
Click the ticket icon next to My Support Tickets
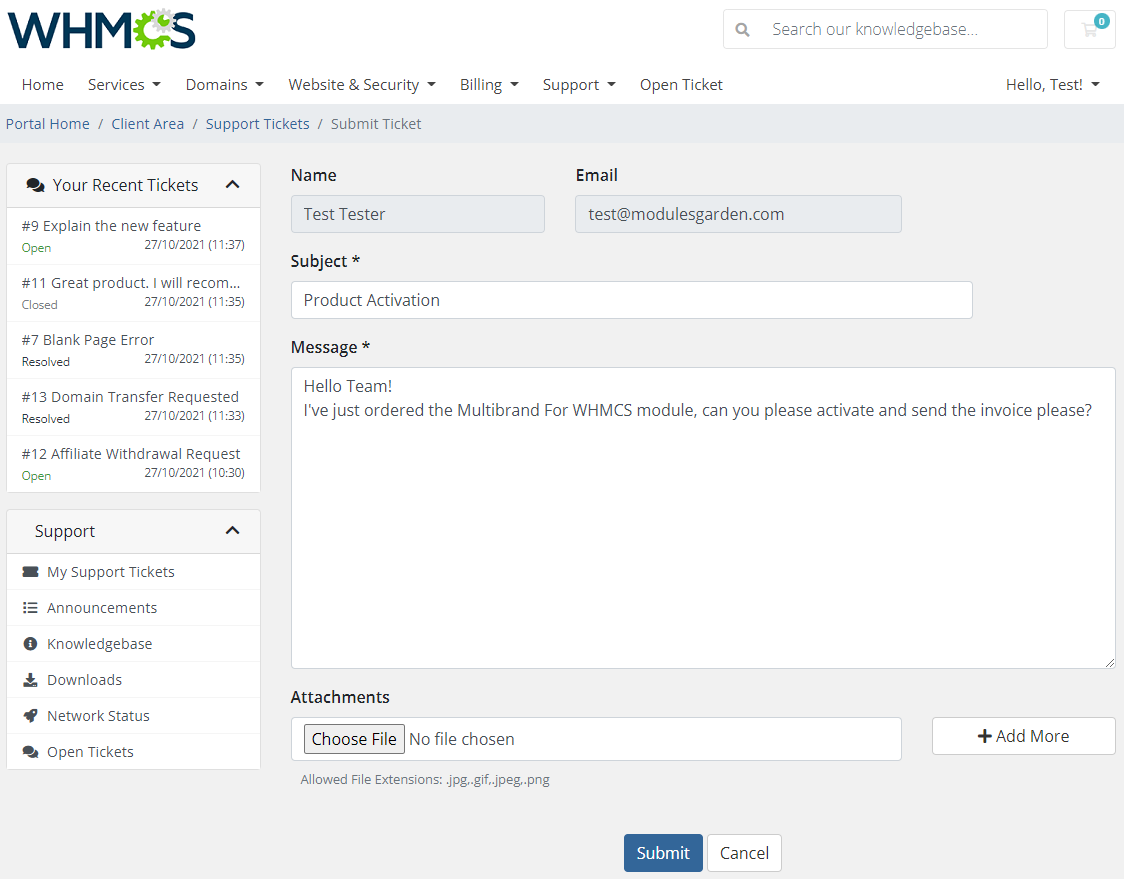point(30,572)
